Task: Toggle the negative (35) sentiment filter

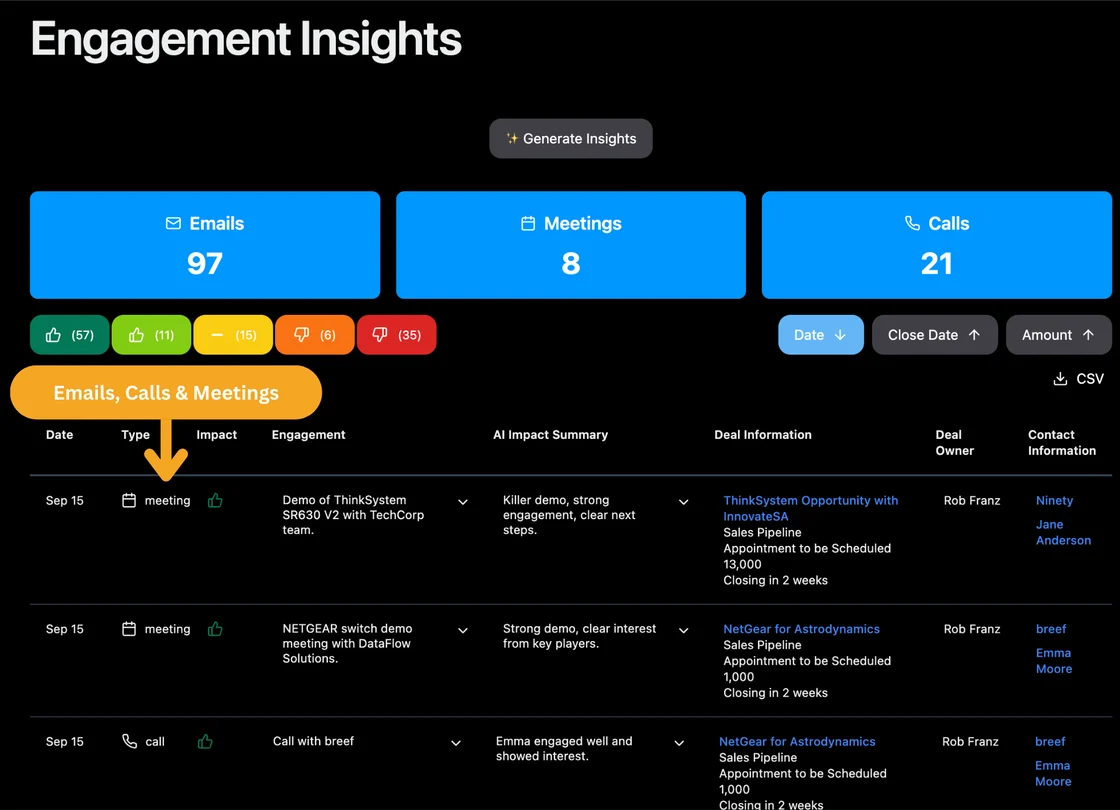Action: coord(396,335)
